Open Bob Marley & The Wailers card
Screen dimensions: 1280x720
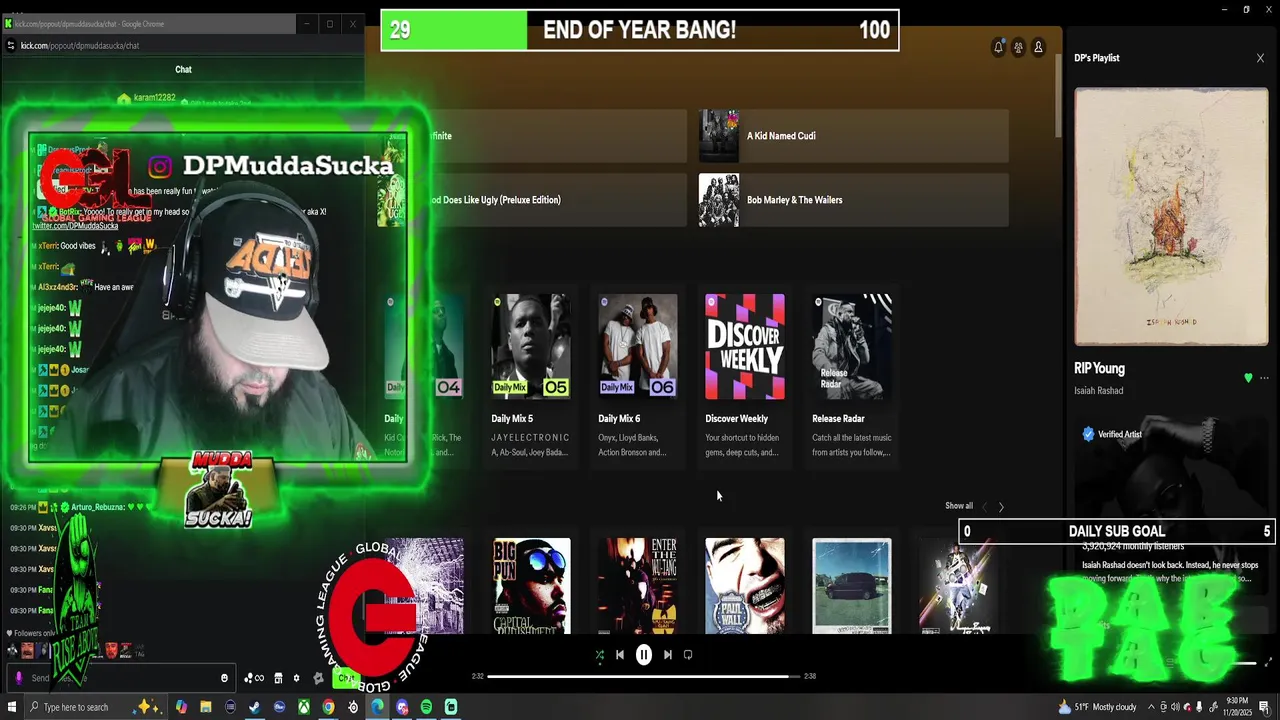point(853,200)
